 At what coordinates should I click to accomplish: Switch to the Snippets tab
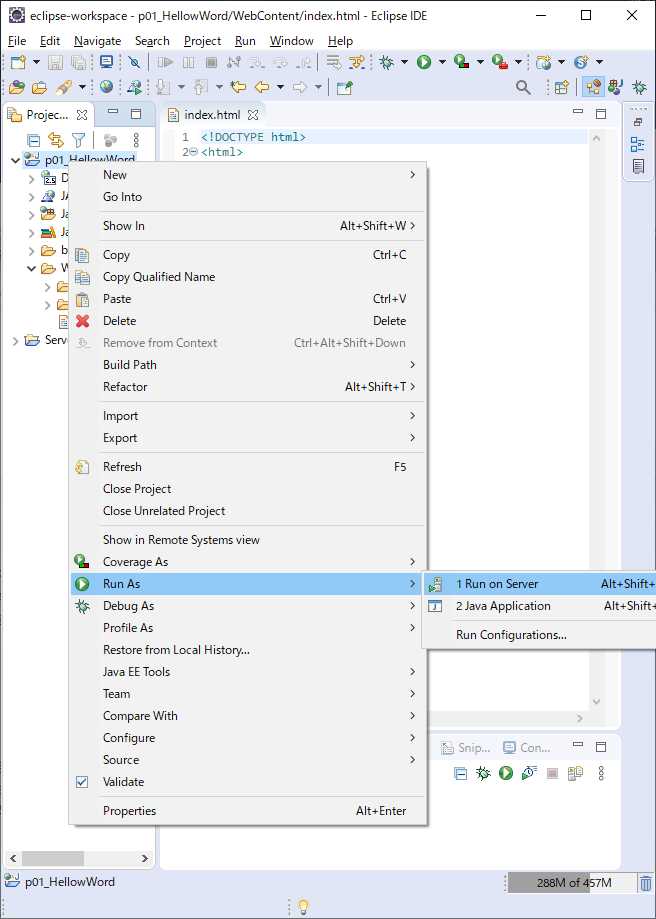coord(466,748)
